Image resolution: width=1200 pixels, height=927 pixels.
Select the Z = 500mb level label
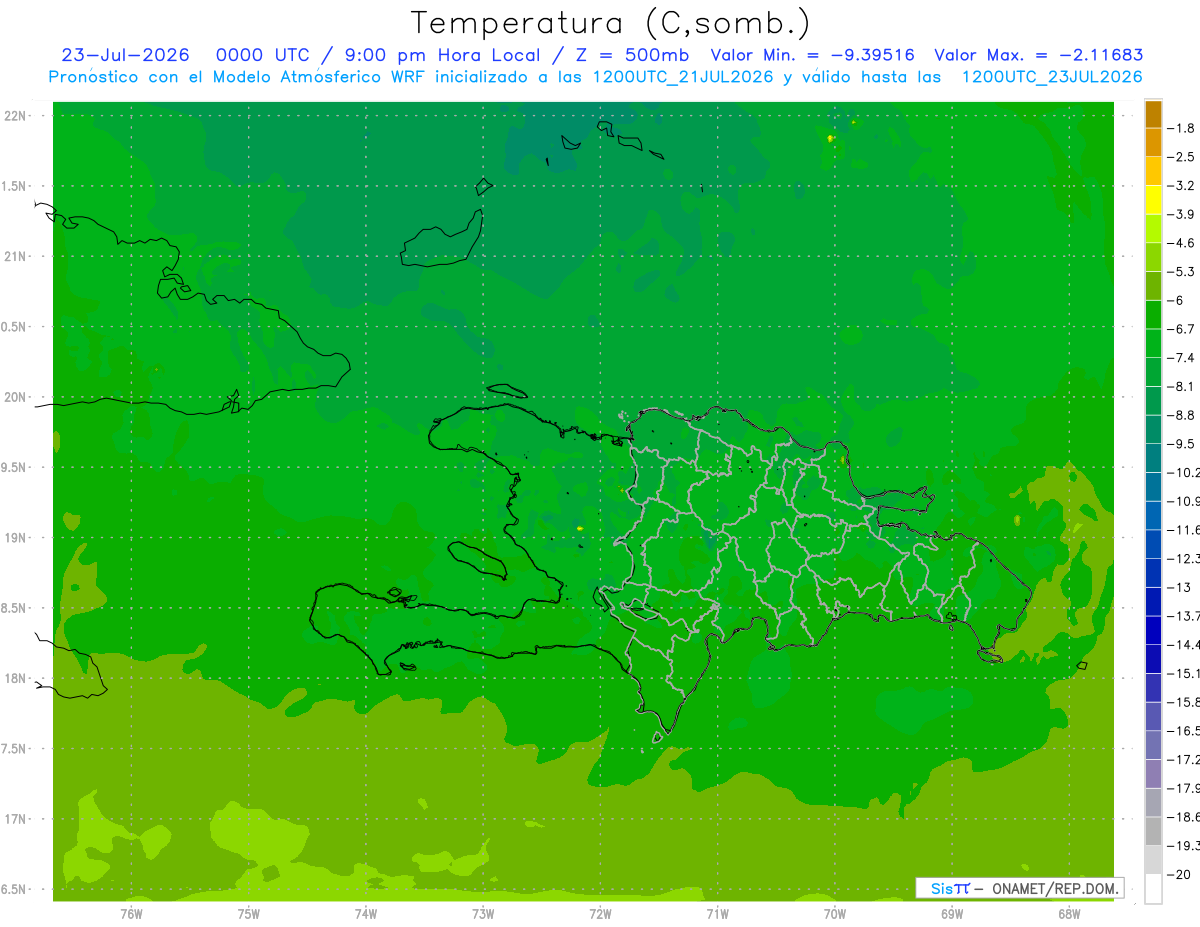pyautogui.click(x=628, y=55)
